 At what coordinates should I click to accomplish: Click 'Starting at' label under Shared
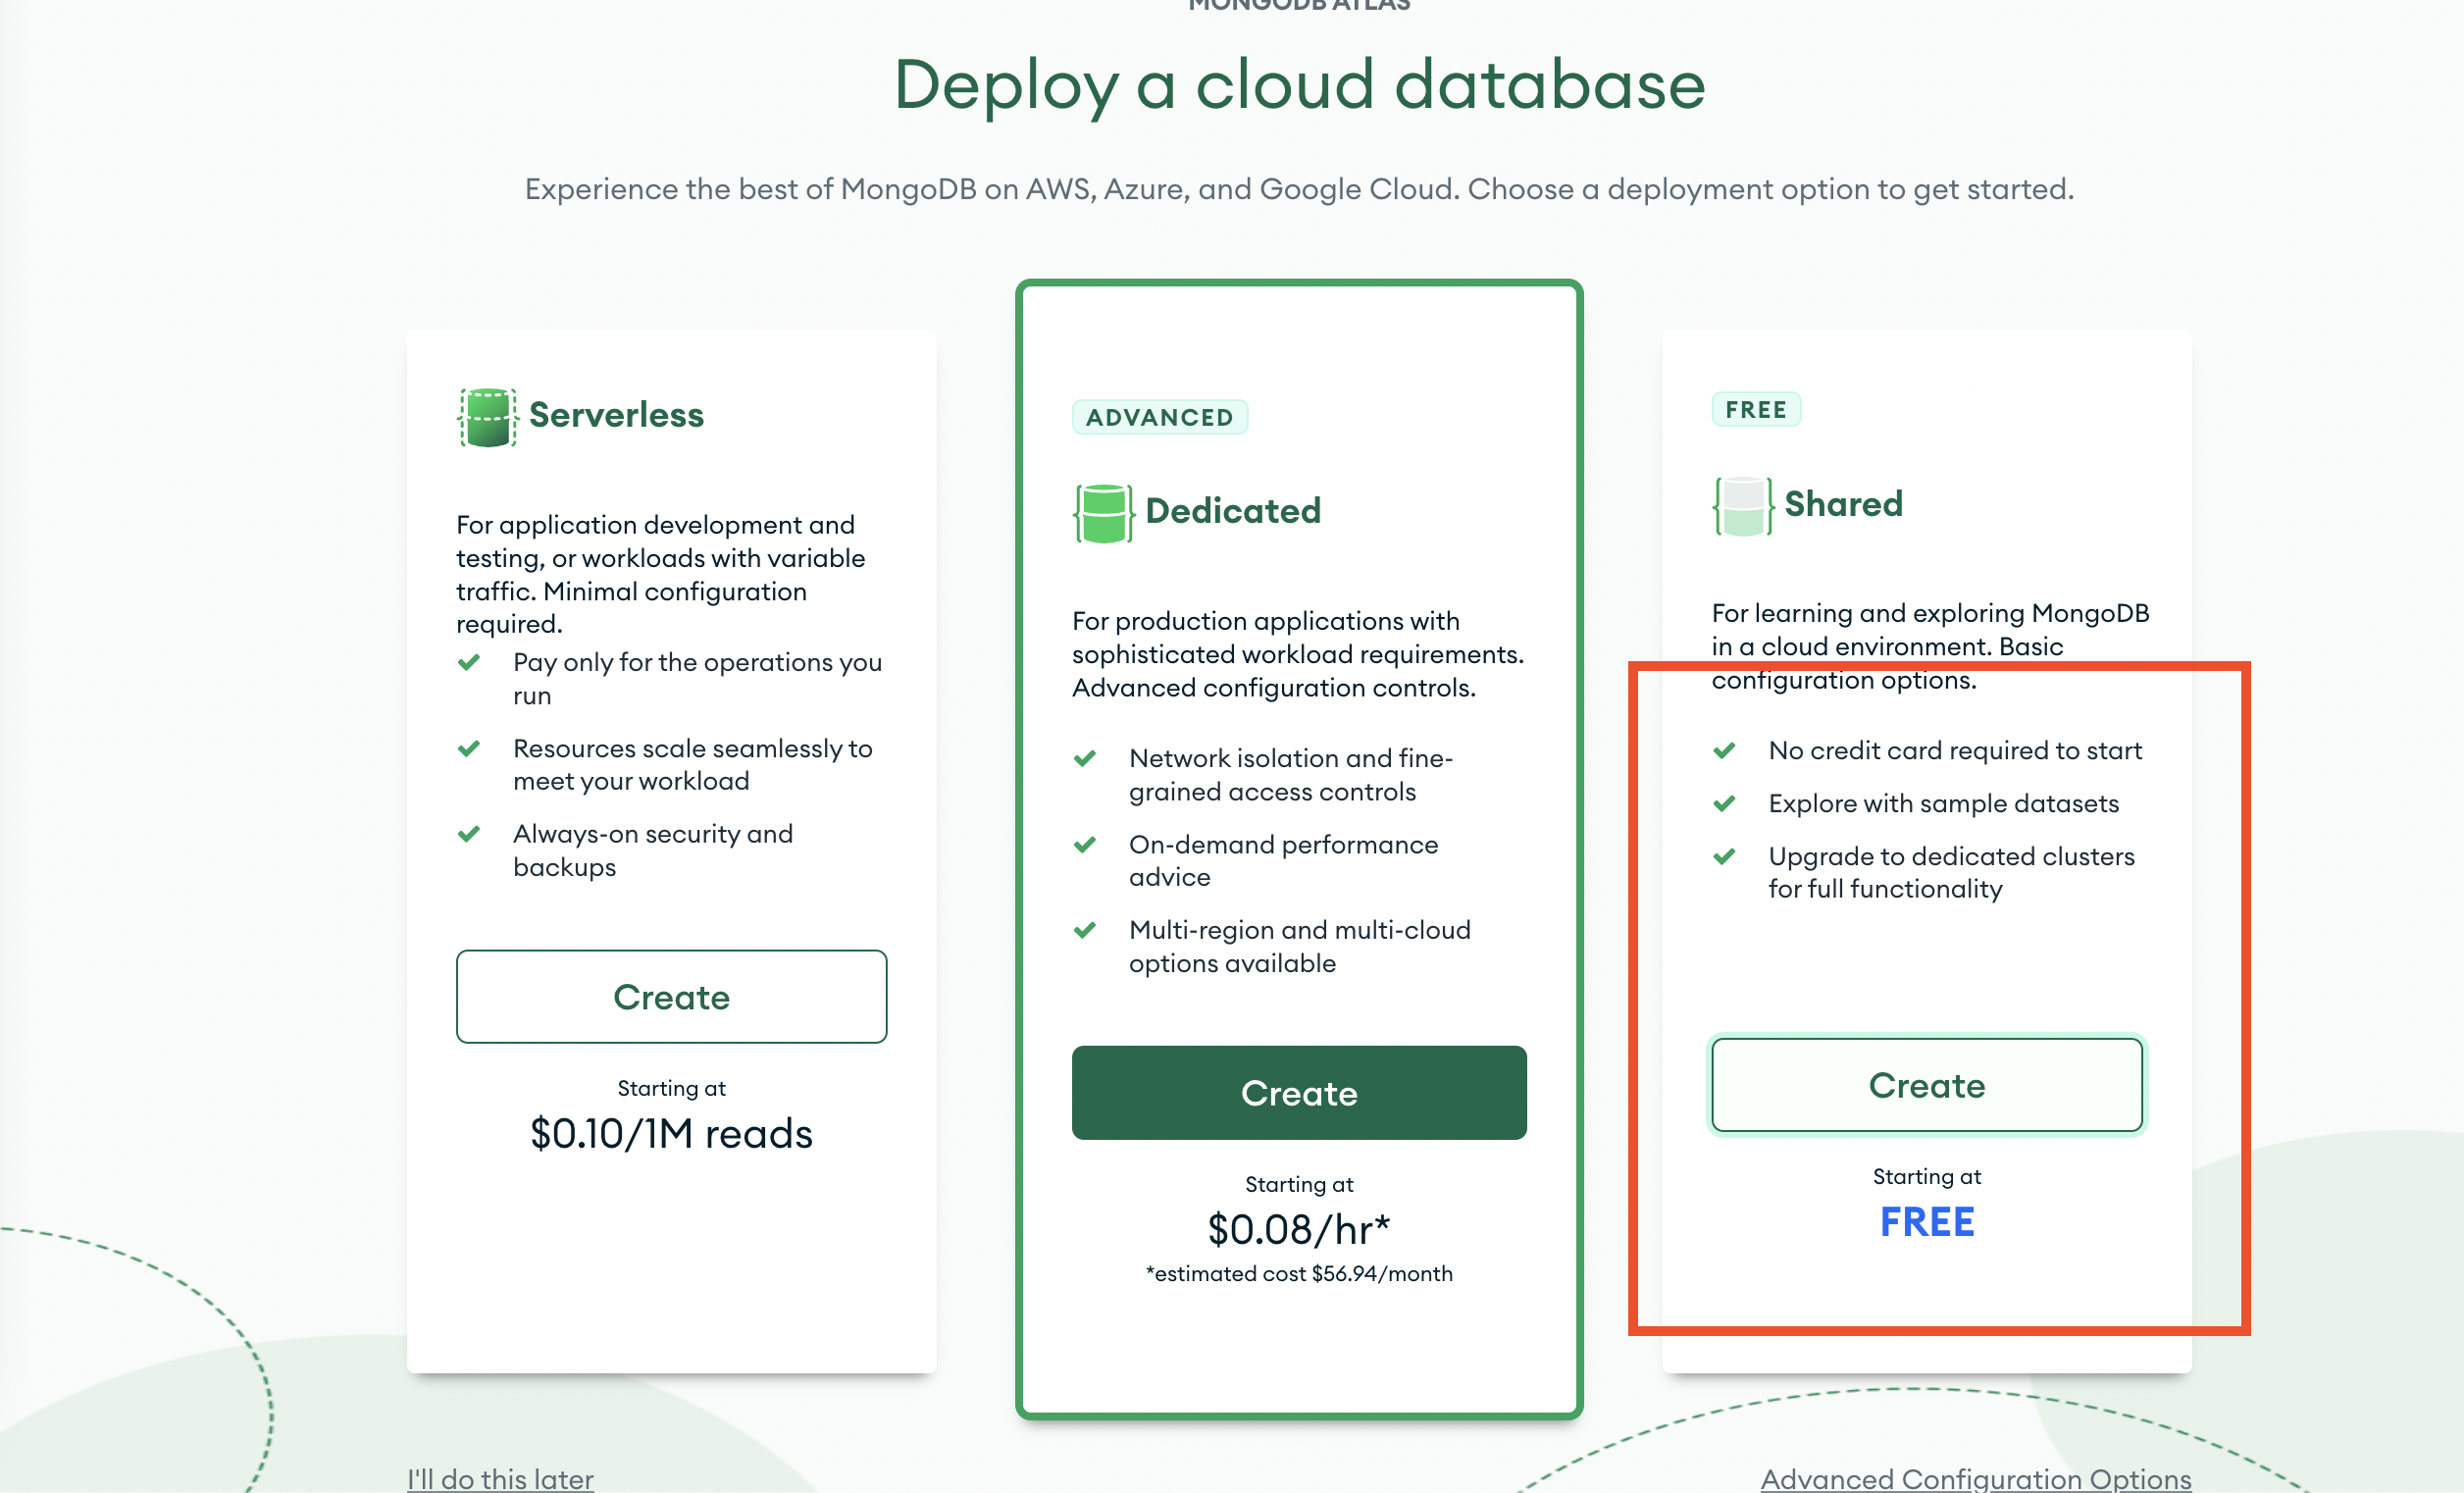pyautogui.click(x=1927, y=1176)
